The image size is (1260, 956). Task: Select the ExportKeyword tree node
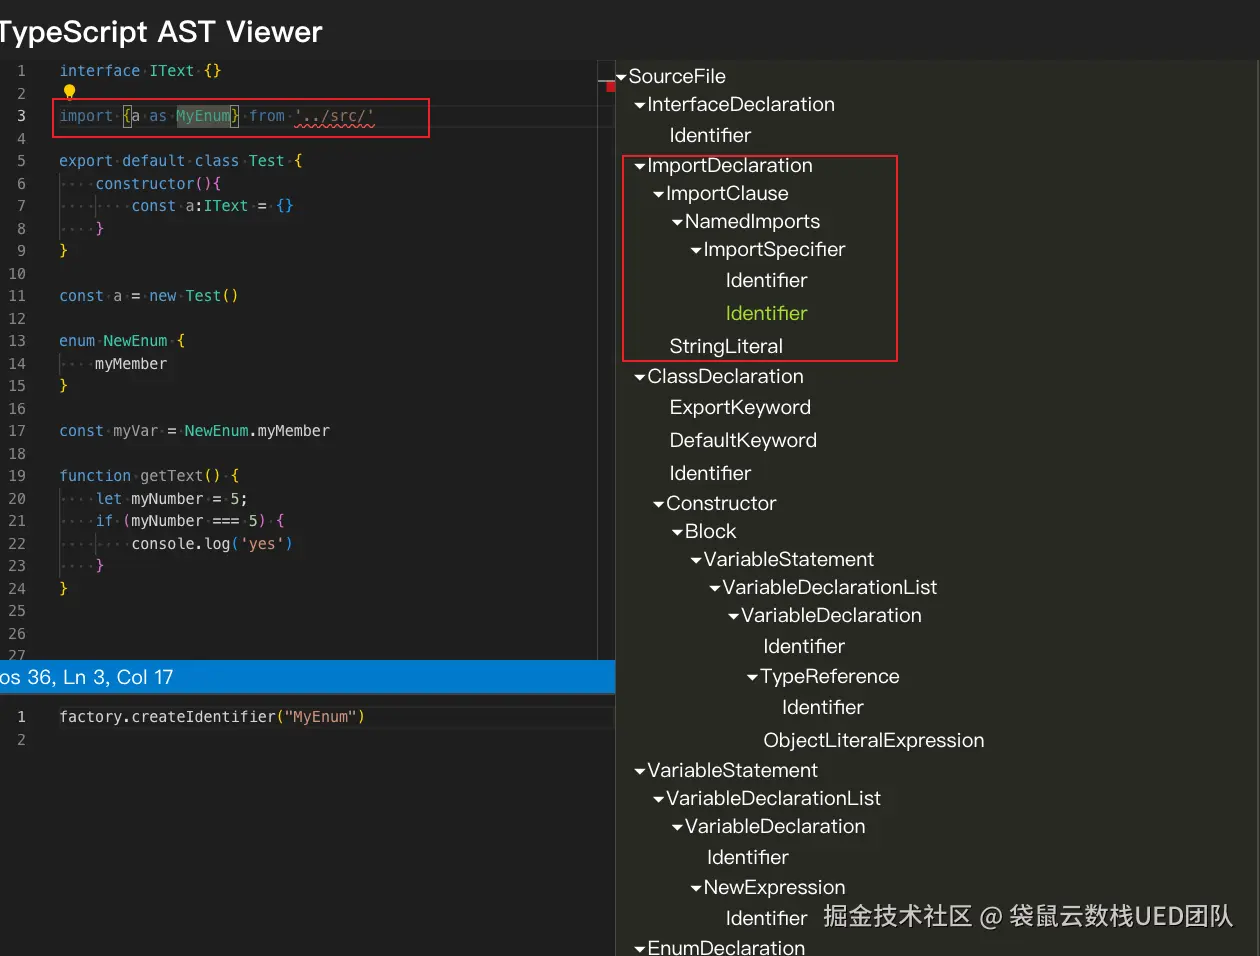click(740, 407)
